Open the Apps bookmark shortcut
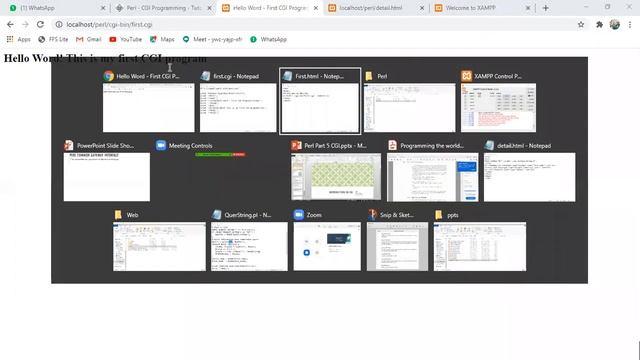The height and width of the screenshot is (360, 640). 18,39
